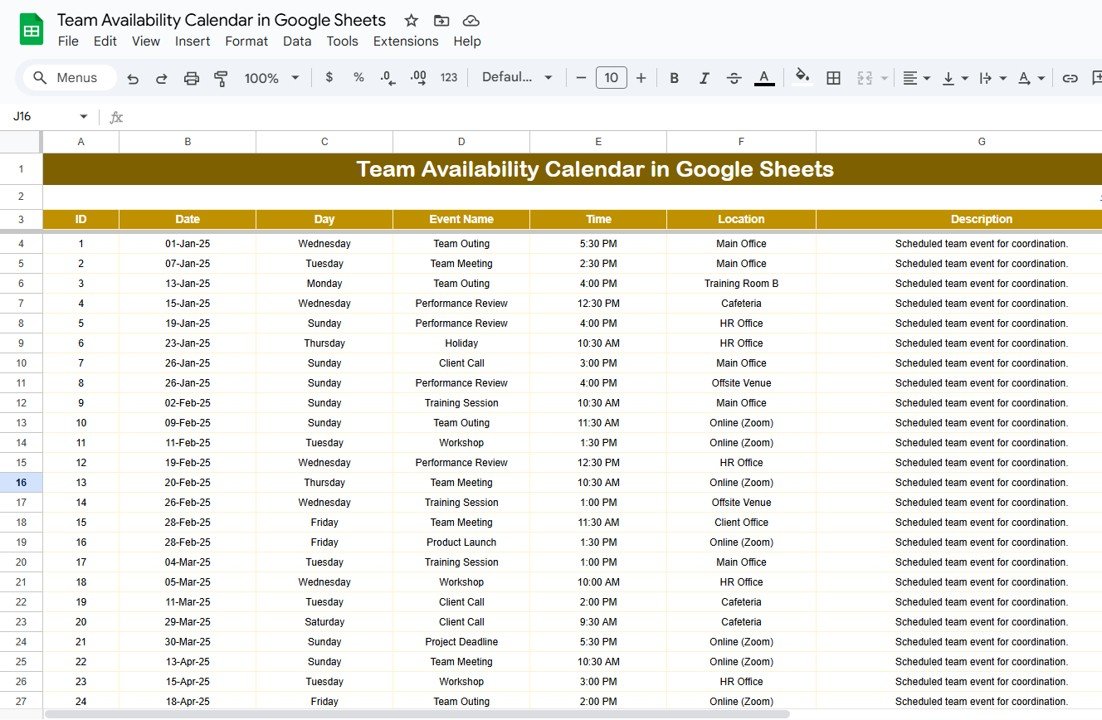
Task: Click the move to folder icon
Action: (441, 20)
